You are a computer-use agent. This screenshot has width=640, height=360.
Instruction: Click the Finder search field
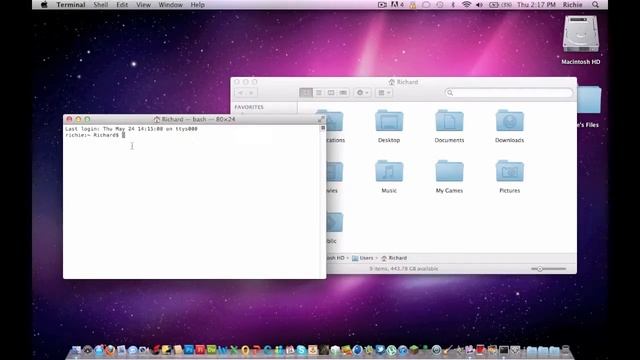[x=509, y=93]
